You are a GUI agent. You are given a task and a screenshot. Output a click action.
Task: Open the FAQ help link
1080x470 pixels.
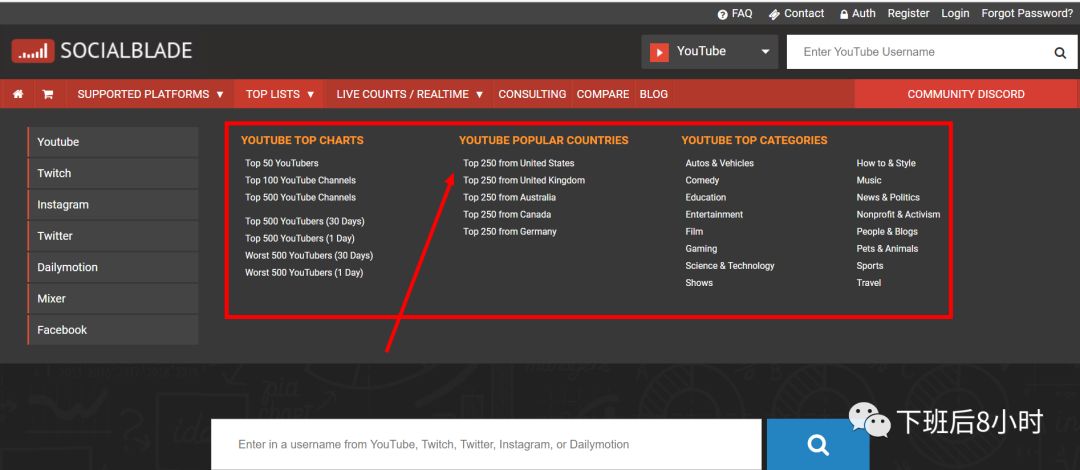click(x=735, y=14)
